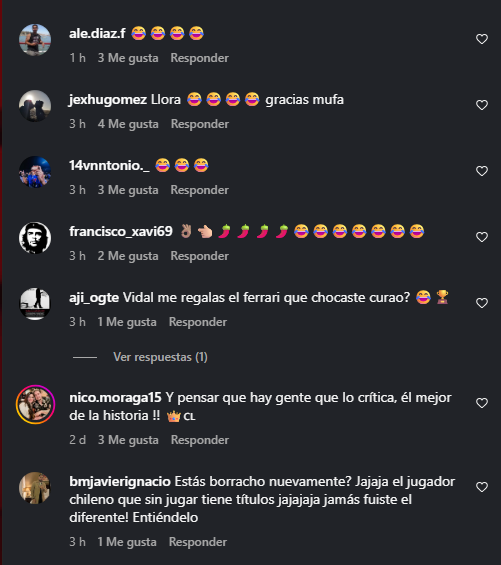
Task: Heart the aji_ogte ferrari comment
Action: [x=482, y=303]
